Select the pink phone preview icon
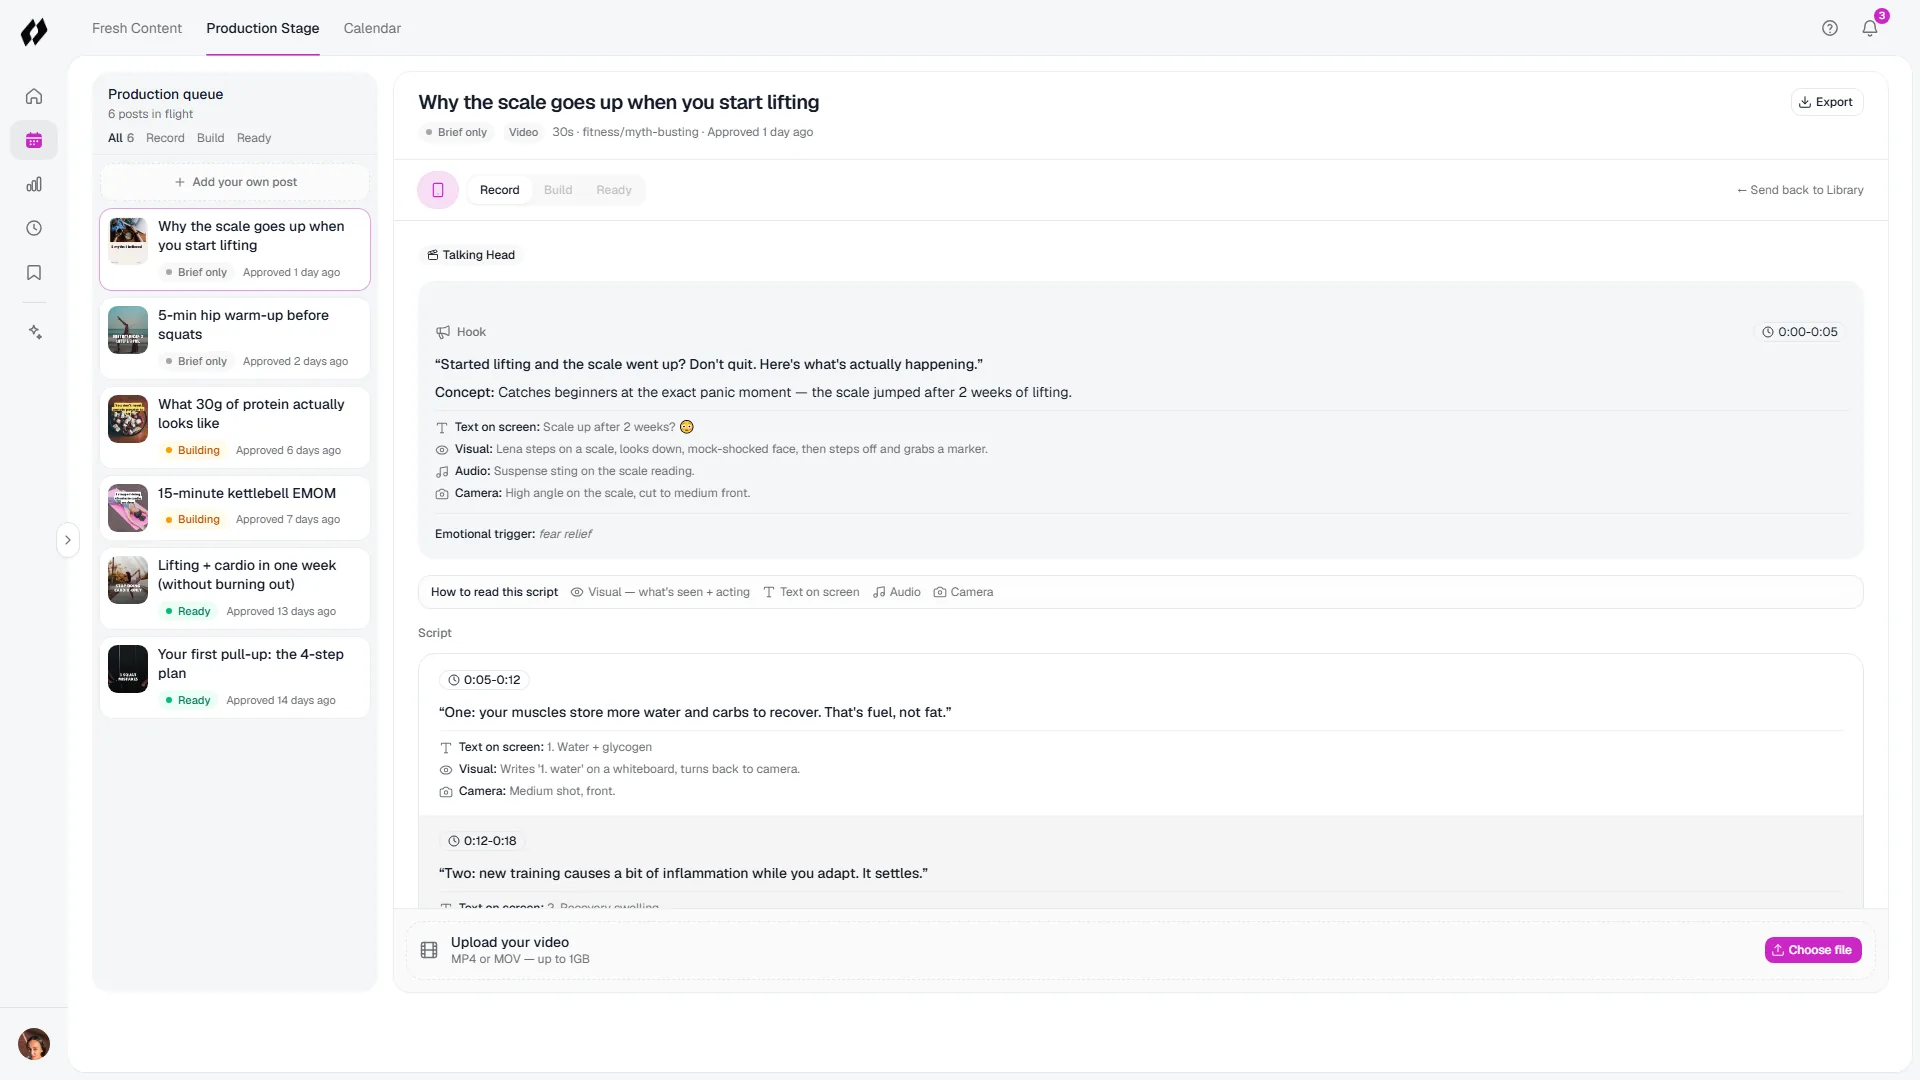This screenshot has height=1080, width=1920. pyautogui.click(x=438, y=190)
